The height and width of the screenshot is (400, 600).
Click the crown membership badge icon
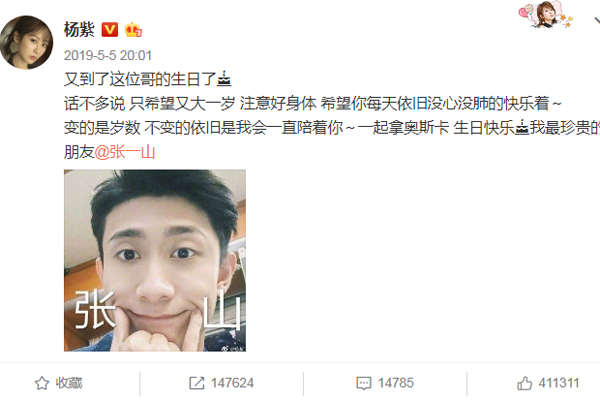click(x=133, y=29)
